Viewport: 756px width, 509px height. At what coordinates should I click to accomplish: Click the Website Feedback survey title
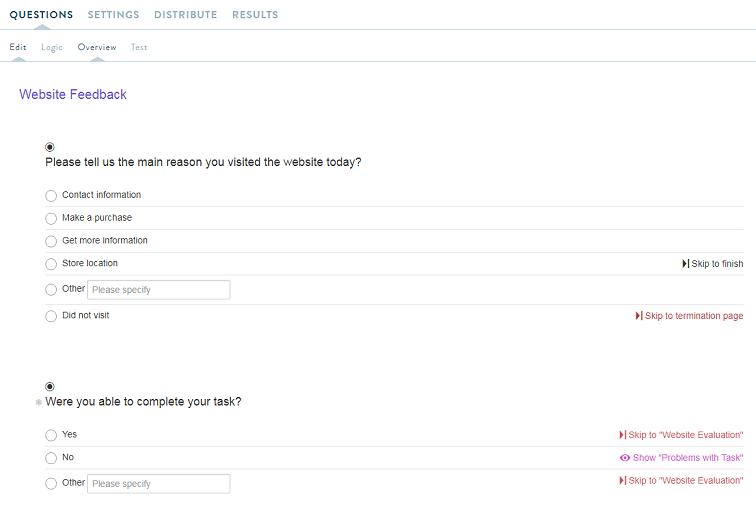[73, 94]
